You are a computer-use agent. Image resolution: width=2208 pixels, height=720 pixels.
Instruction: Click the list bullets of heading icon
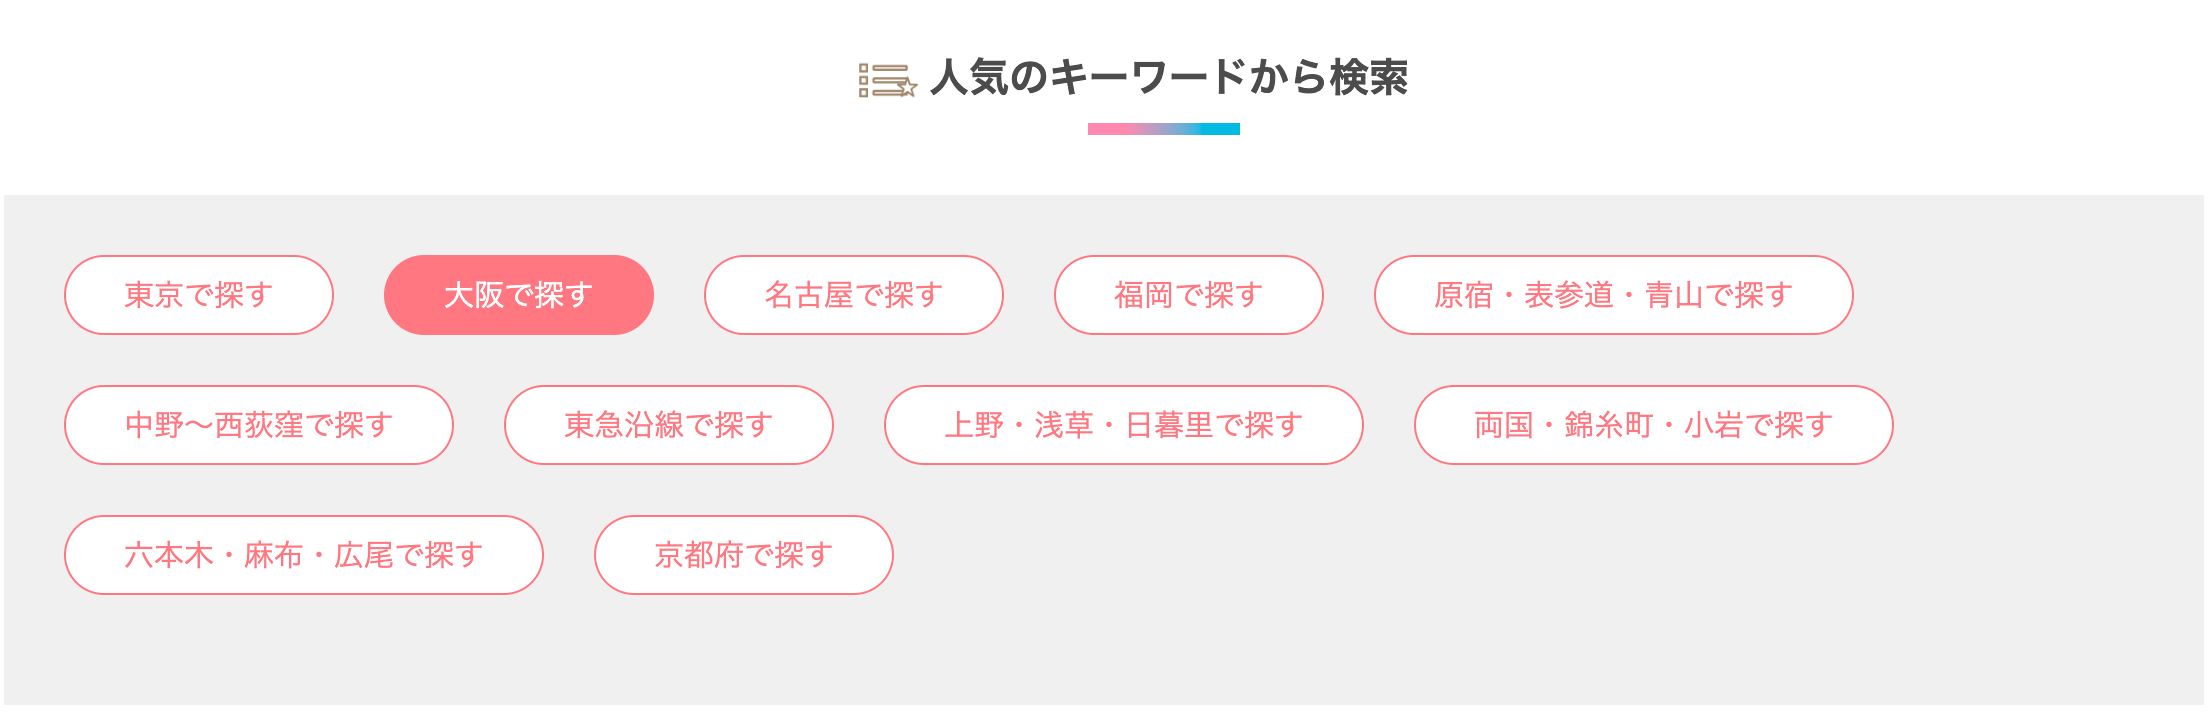pyautogui.click(x=864, y=80)
